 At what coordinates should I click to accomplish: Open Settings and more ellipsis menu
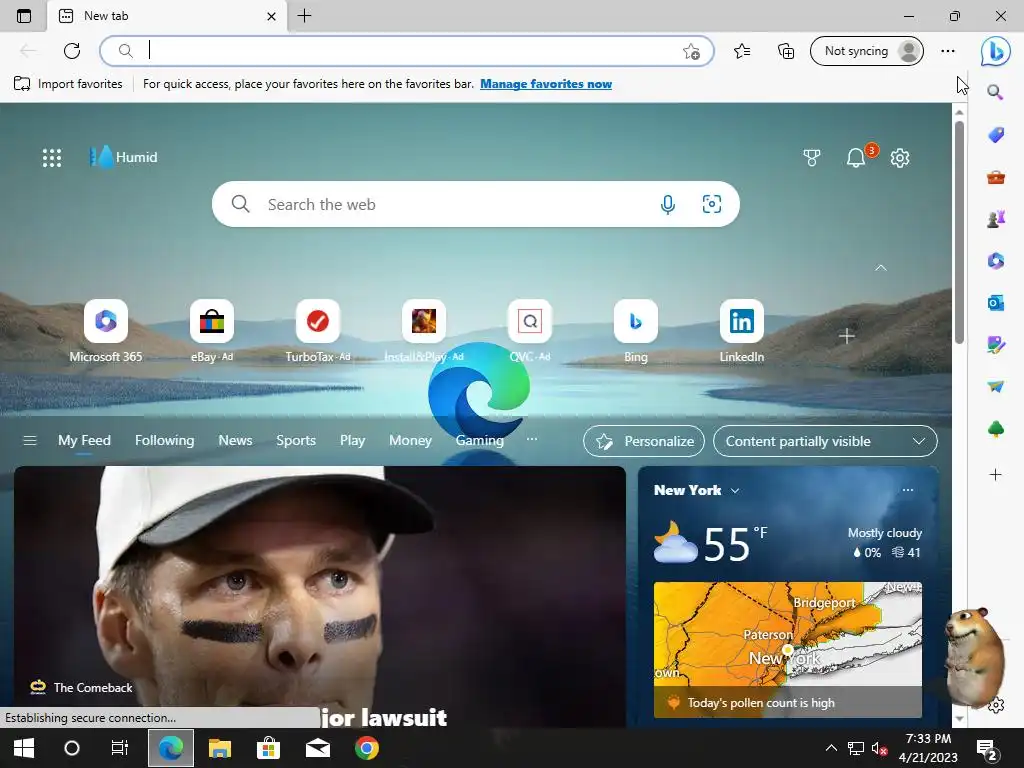point(948,51)
